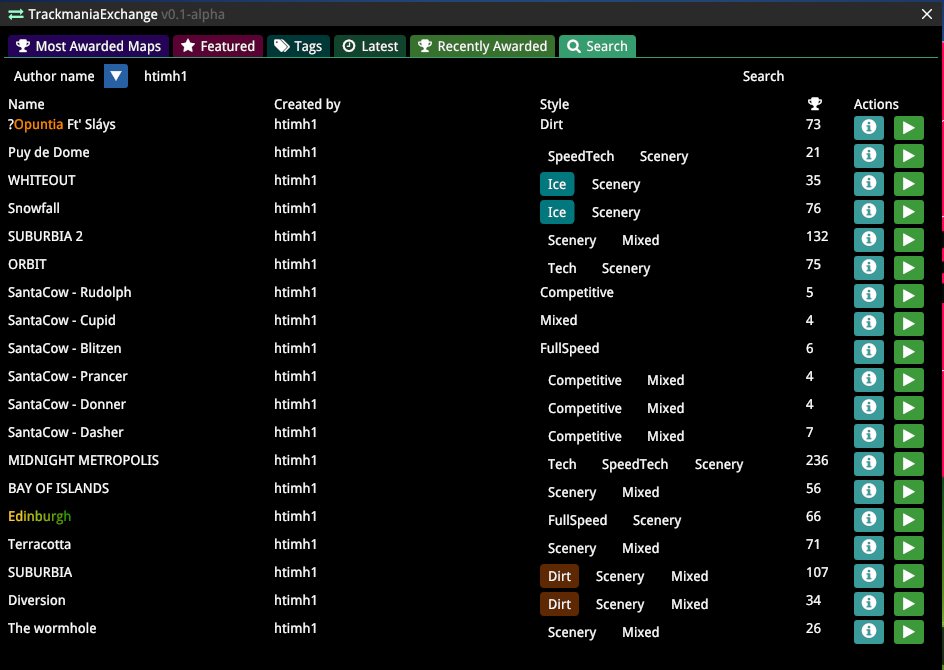944x670 pixels.
Task: Play the Diversion map
Action: click(910, 604)
